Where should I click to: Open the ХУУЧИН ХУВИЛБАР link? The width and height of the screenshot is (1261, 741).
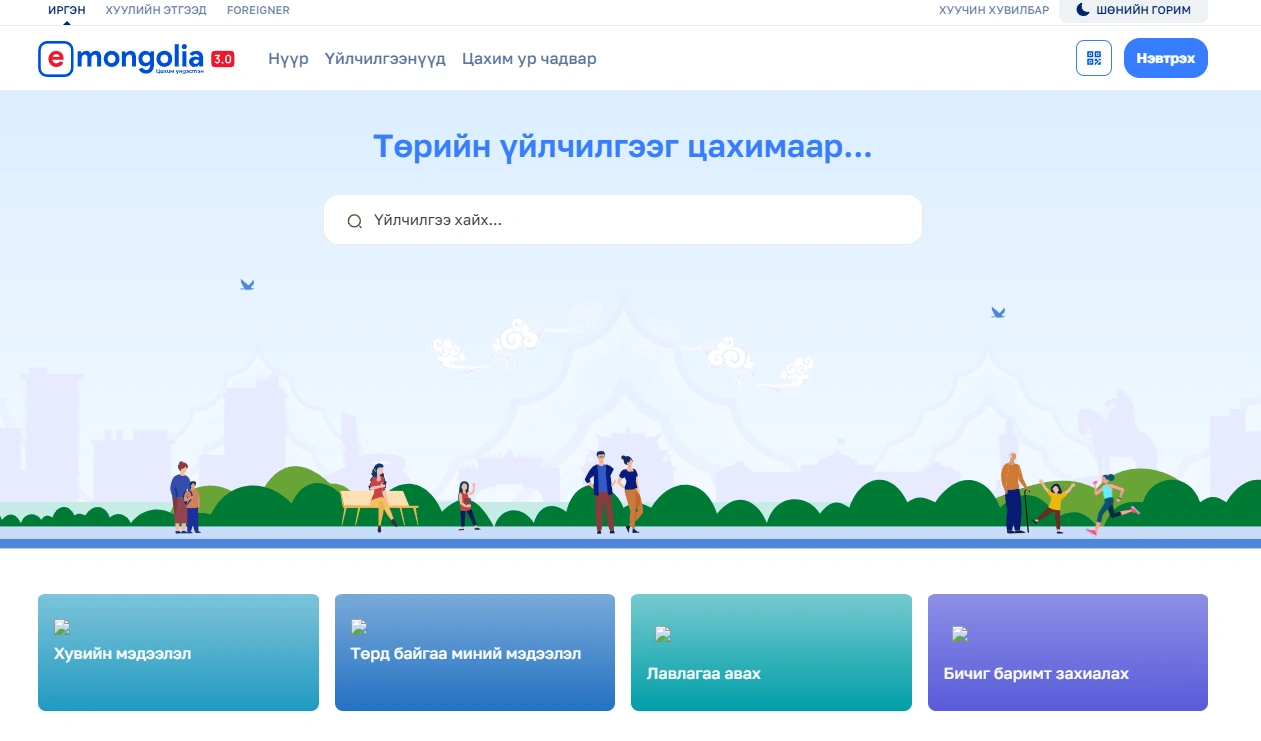[994, 10]
